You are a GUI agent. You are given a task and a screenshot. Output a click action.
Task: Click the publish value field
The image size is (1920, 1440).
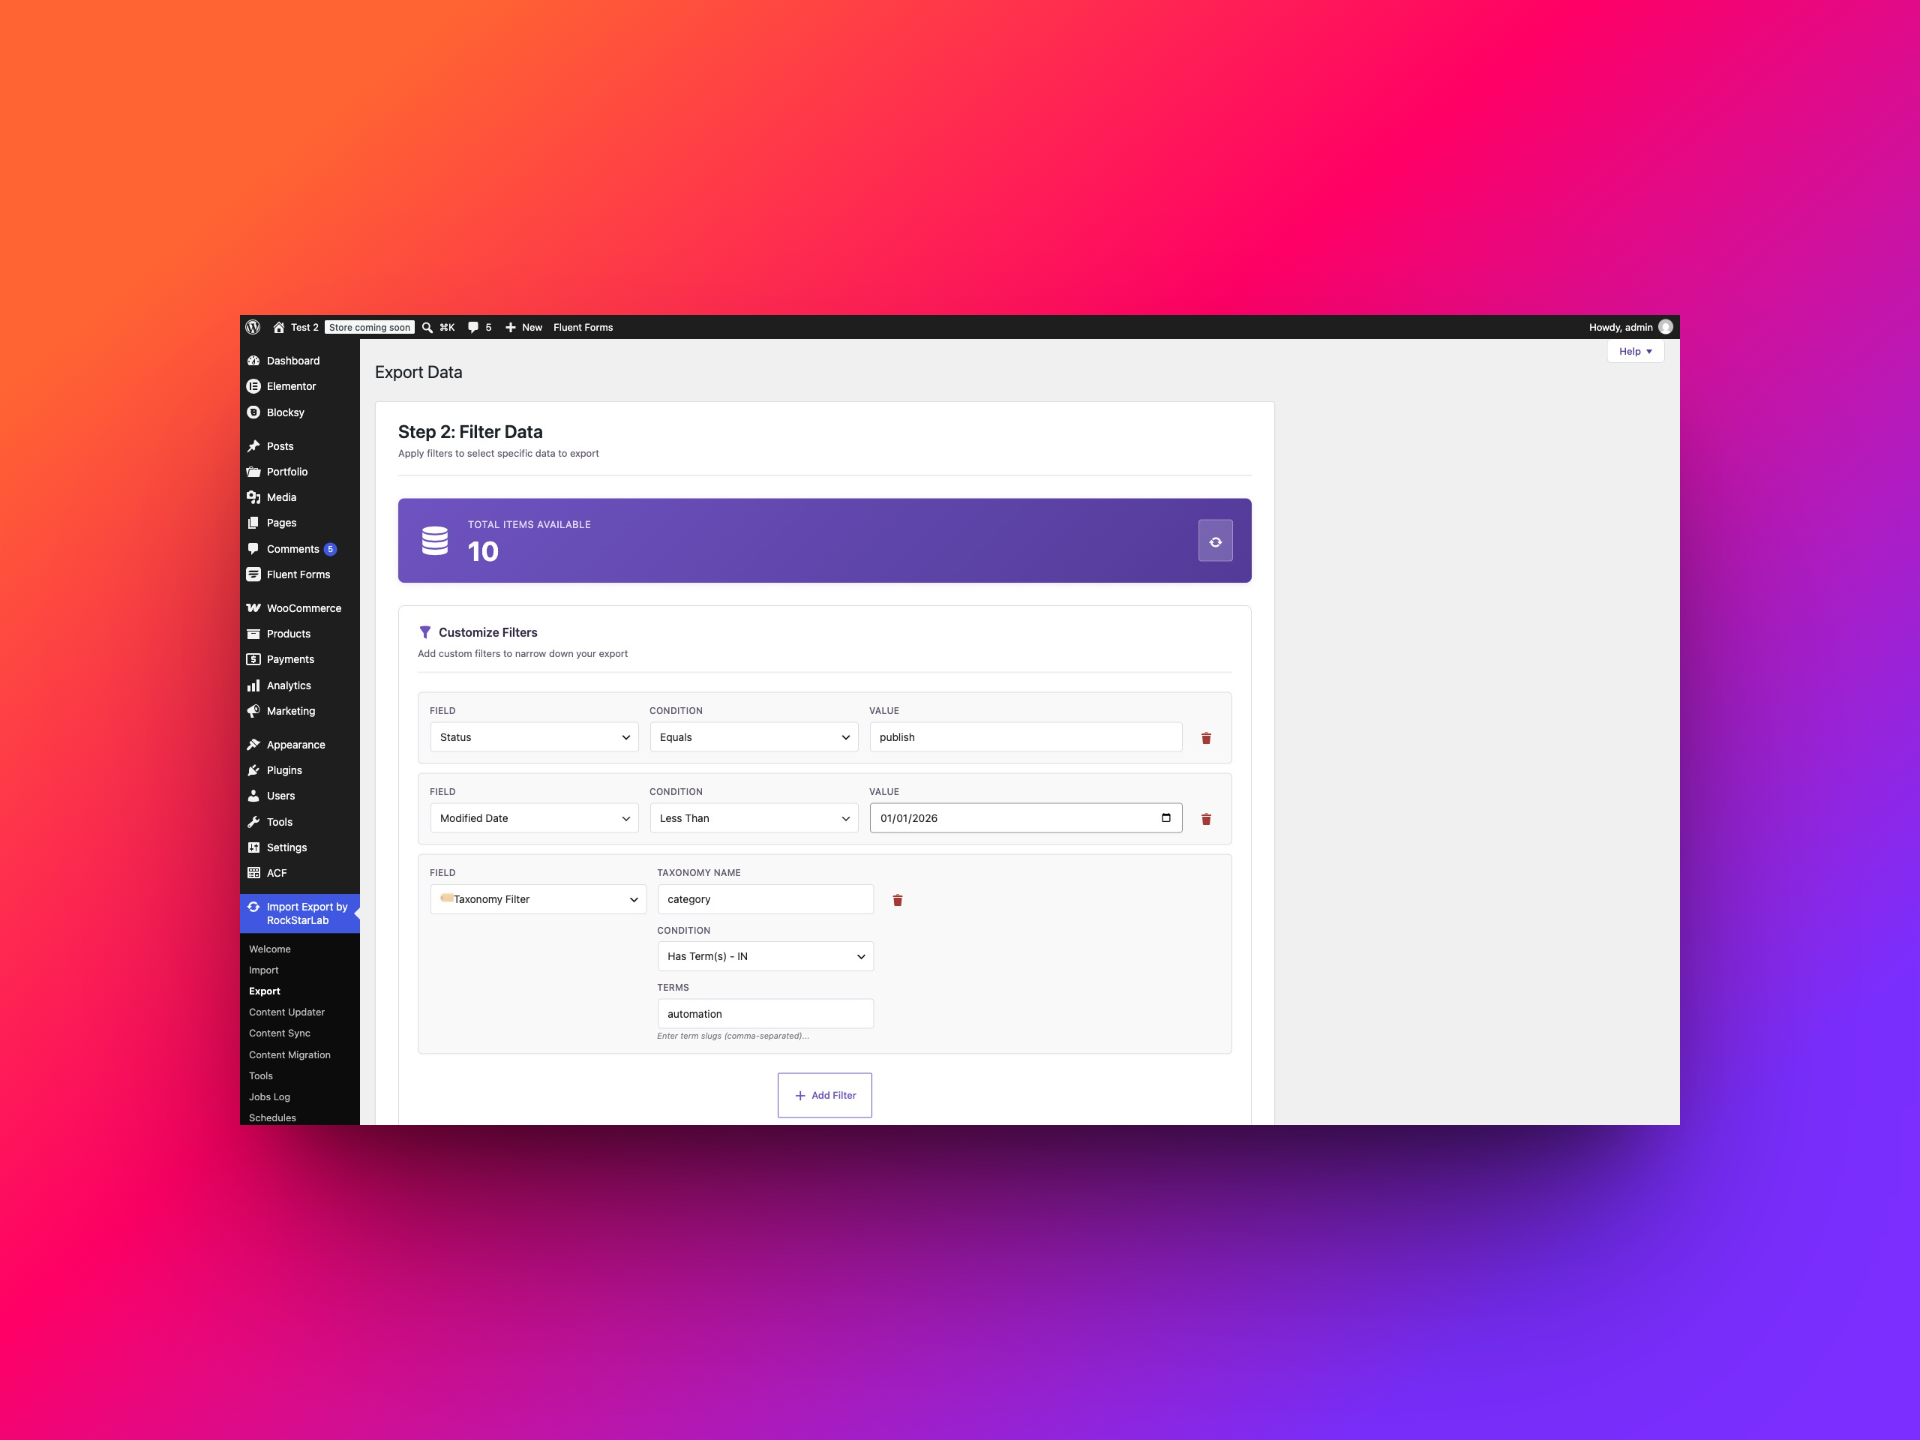click(1026, 737)
